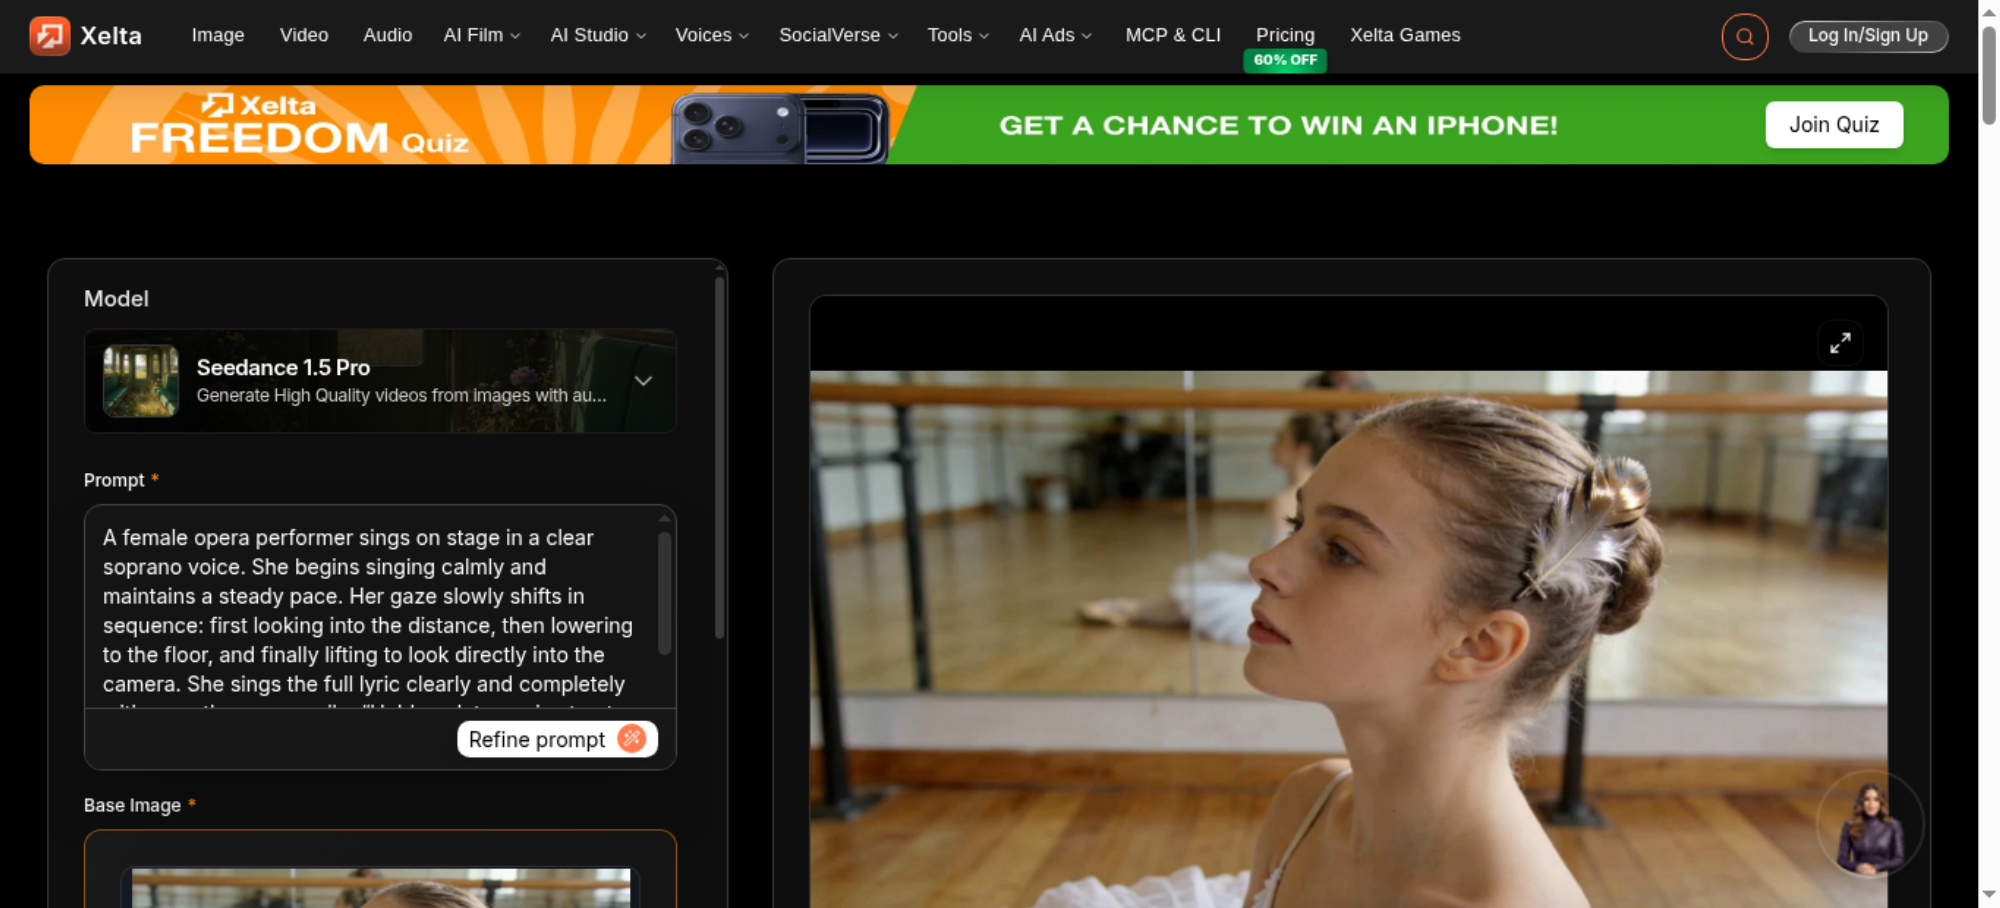Image resolution: width=2000 pixels, height=908 pixels.
Task: Open the Pricing page link
Action: 1285,35
